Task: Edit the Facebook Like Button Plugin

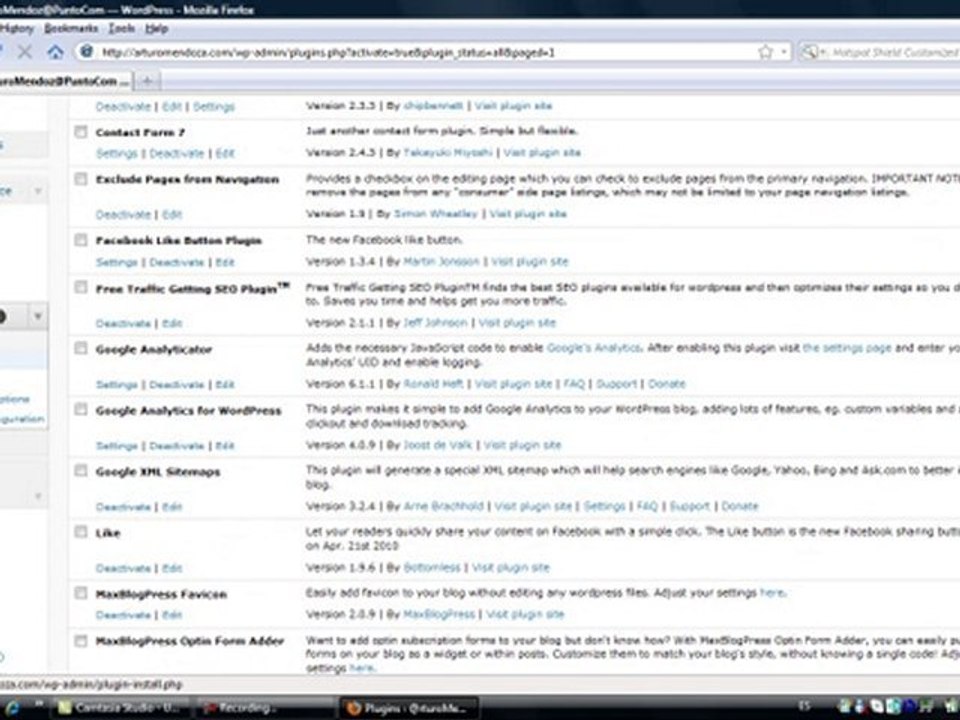Action: point(225,262)
